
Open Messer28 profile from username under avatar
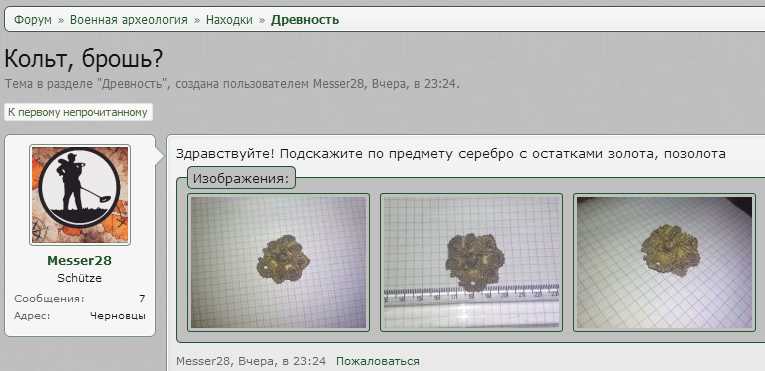(80, 261)
